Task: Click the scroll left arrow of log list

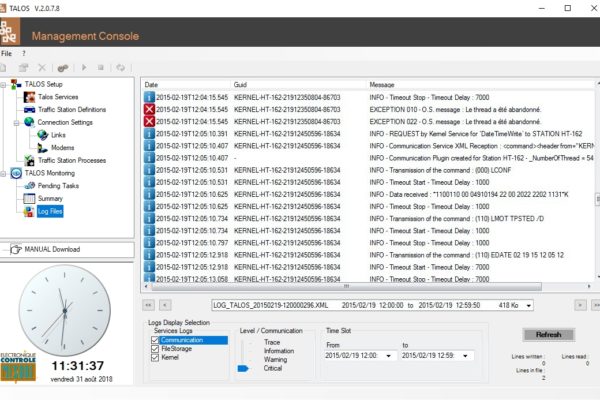Action: 147,286
